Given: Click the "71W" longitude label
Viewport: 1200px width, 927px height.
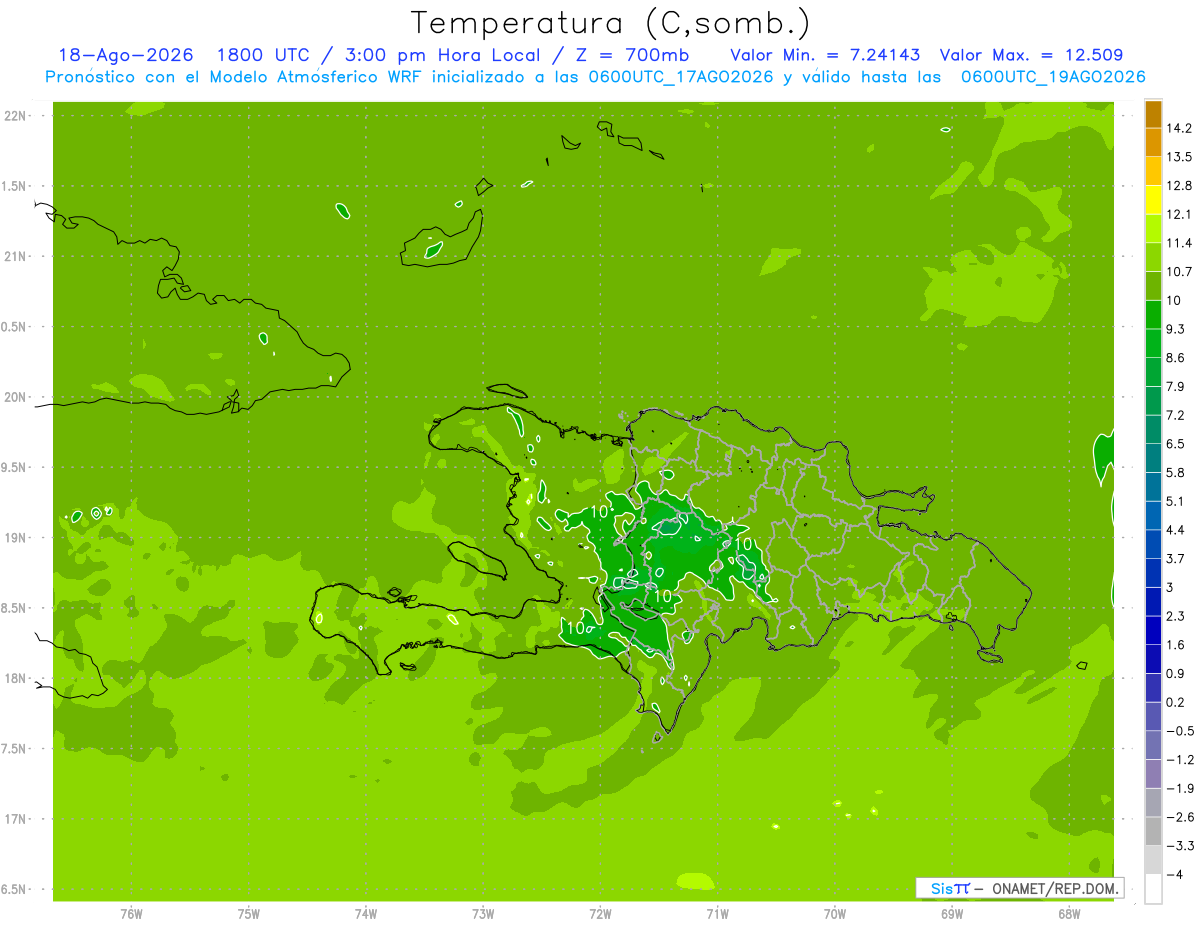Looking at the screenshot, I should point(717,913).
